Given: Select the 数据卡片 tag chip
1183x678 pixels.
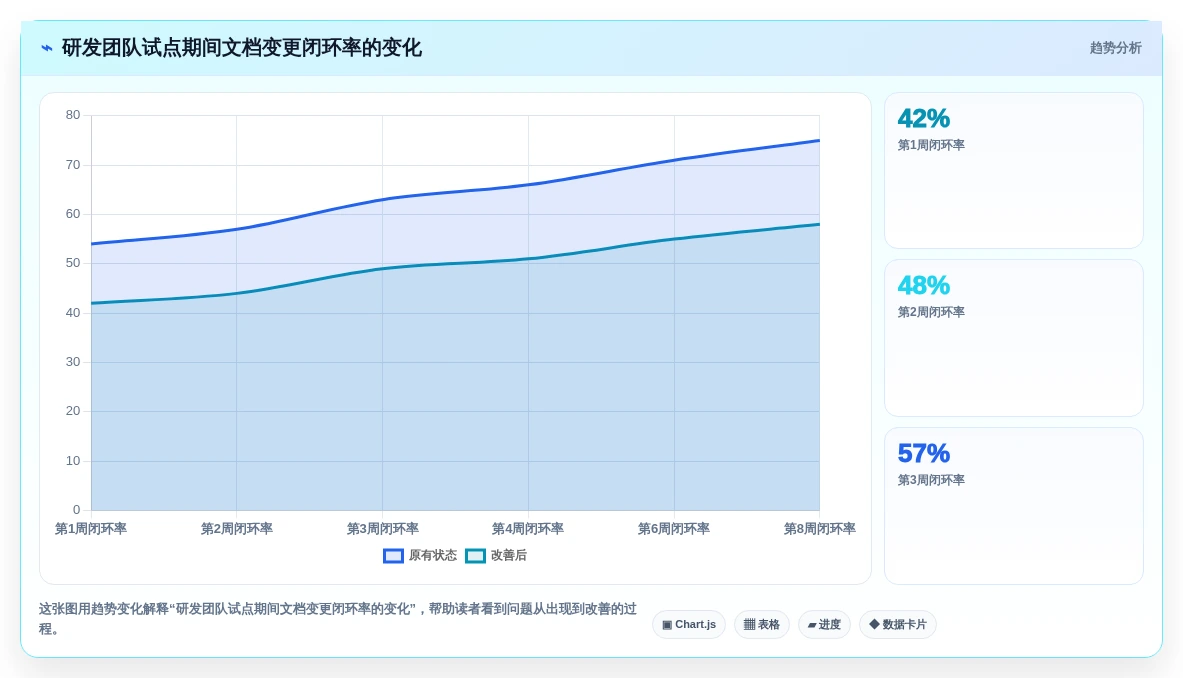Looking at the screenshot, I should click(898, 624).
